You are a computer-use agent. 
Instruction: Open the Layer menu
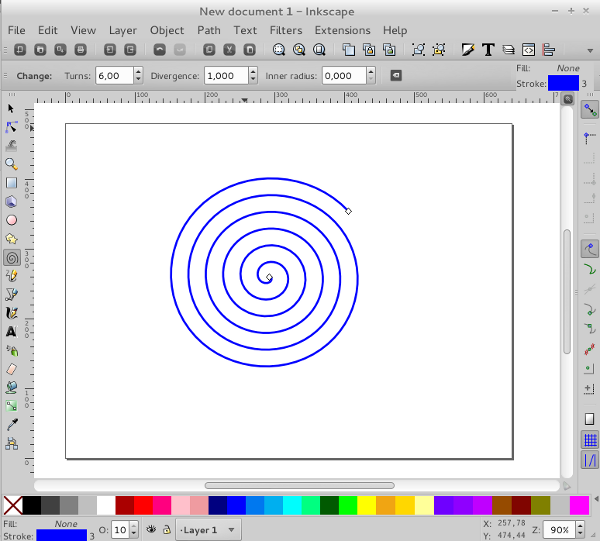[x=122, y=30]
